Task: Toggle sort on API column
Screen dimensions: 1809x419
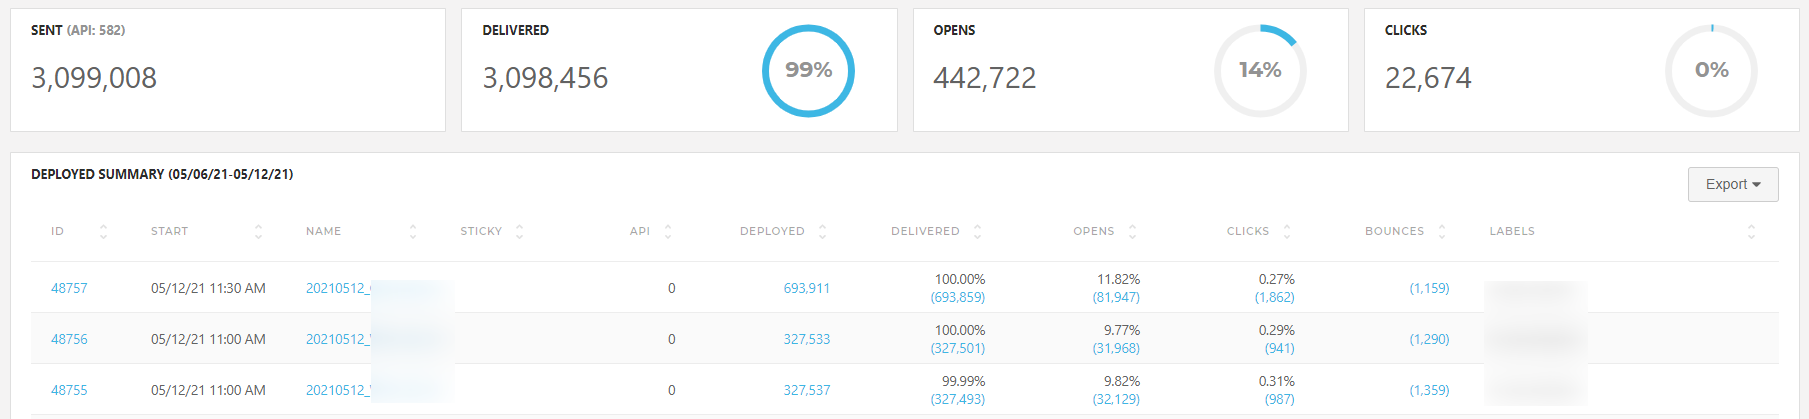Action: pyautogui.click(x=668, y=232)
